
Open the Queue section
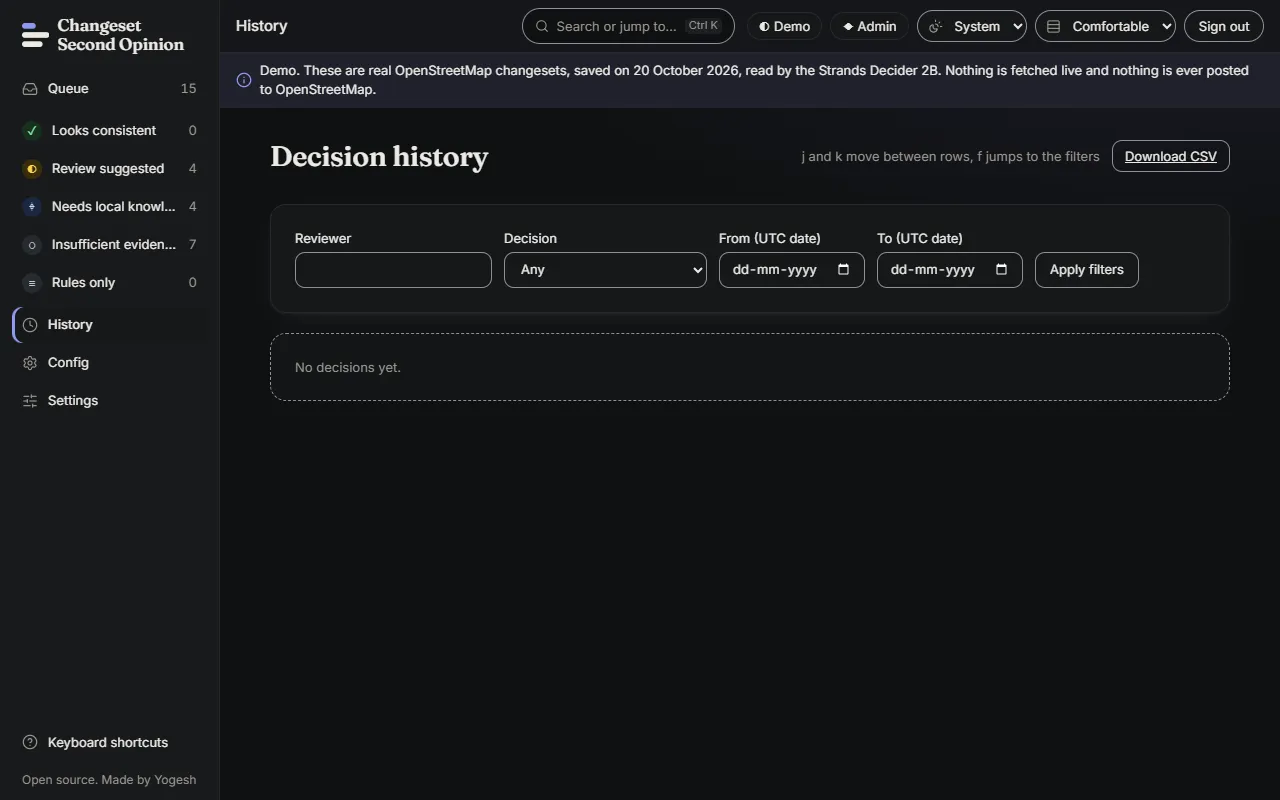click(x=109, y=89)
